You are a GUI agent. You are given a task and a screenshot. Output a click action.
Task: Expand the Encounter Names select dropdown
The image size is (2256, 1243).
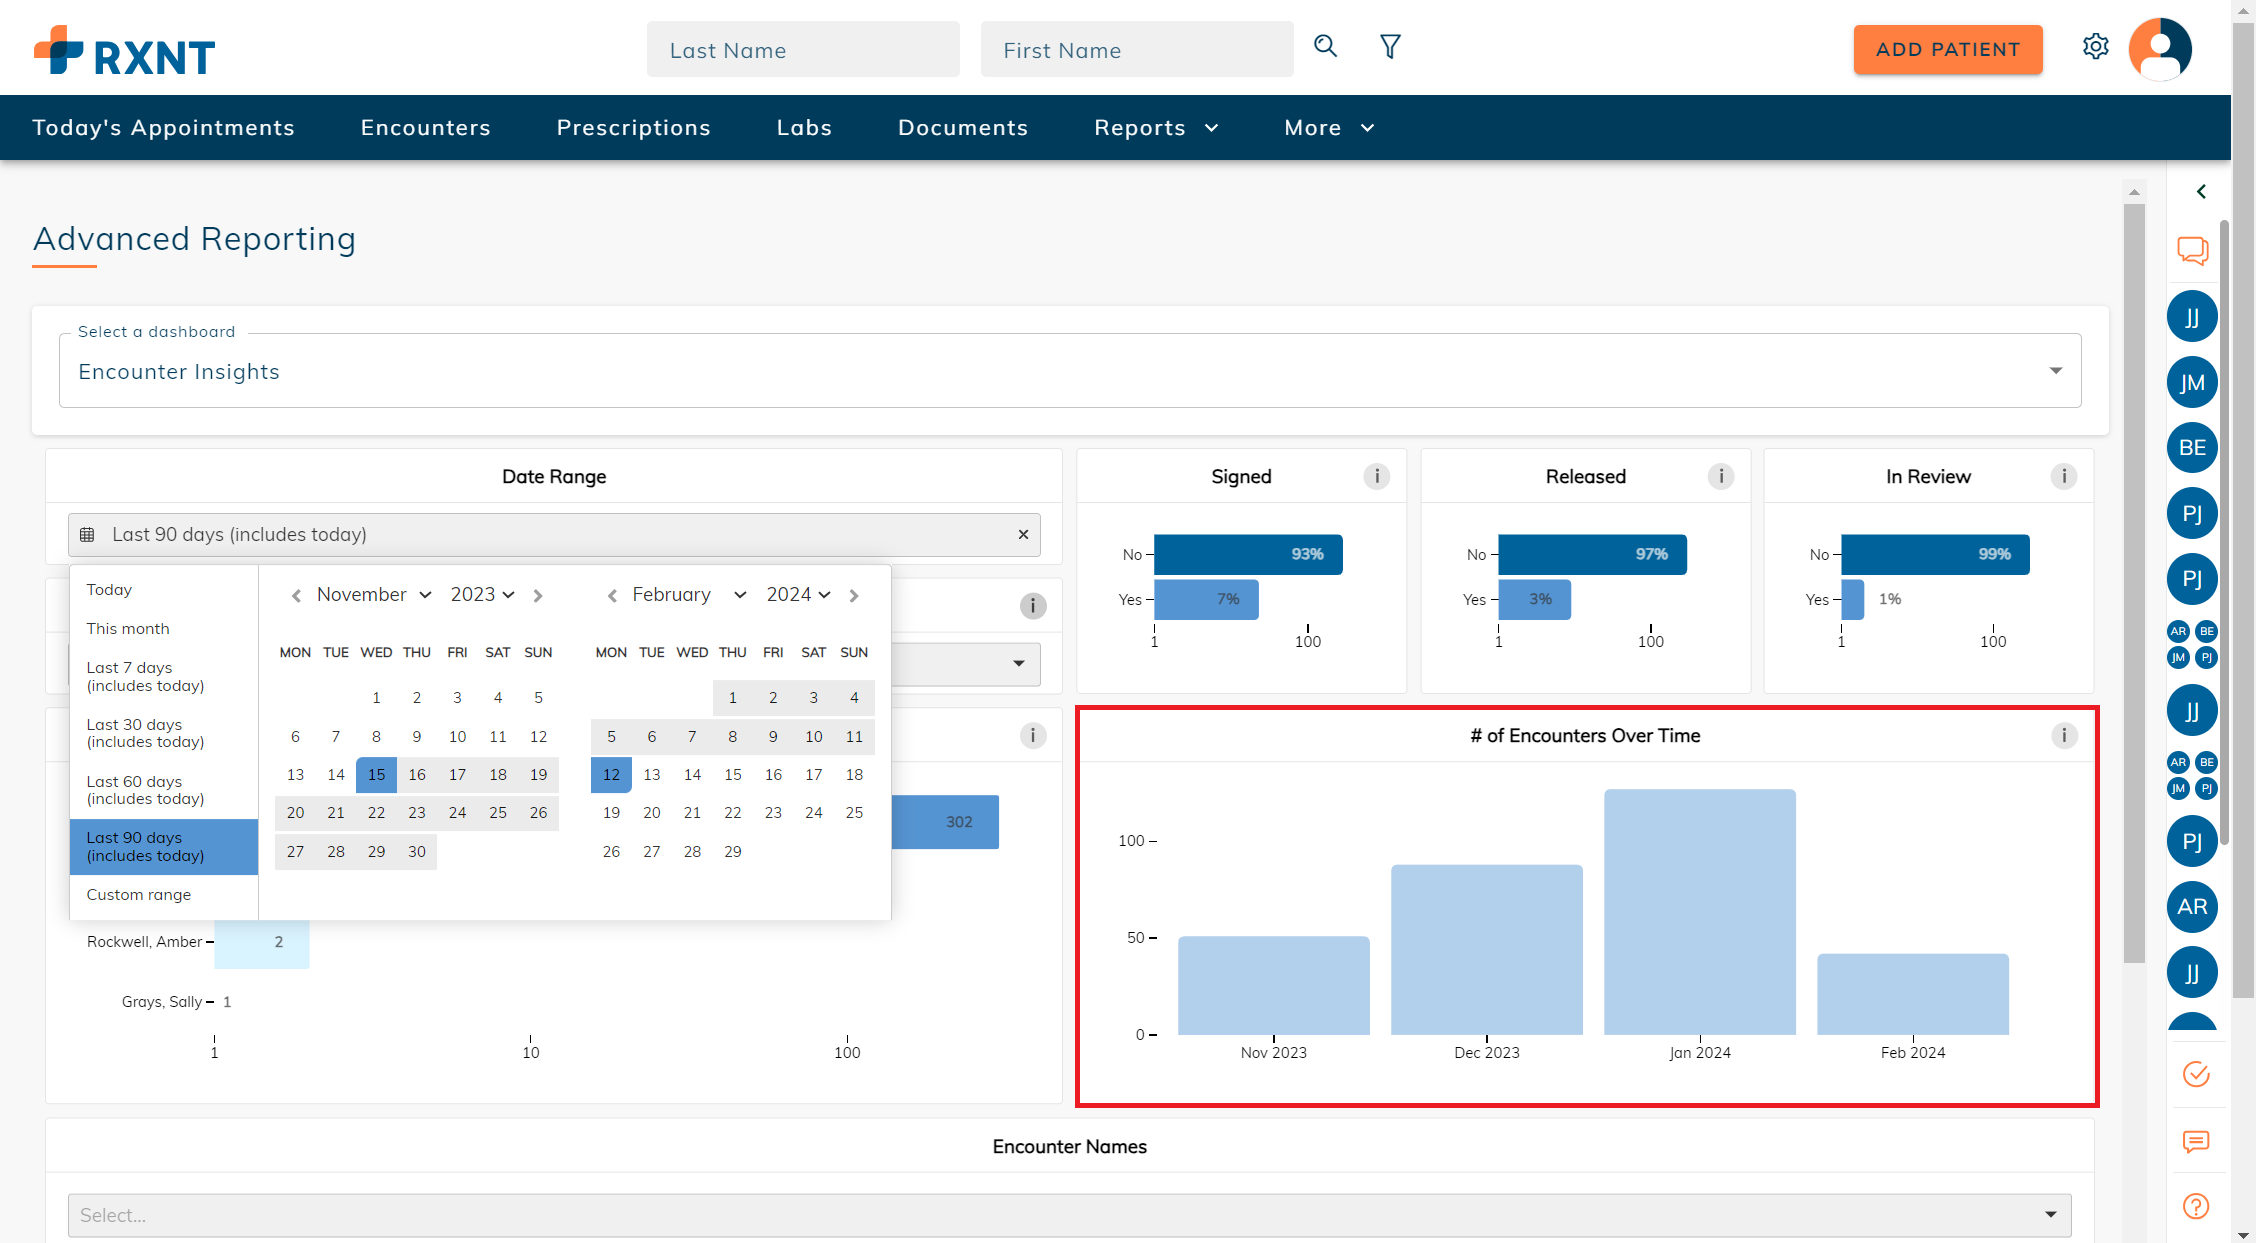1070,1215
